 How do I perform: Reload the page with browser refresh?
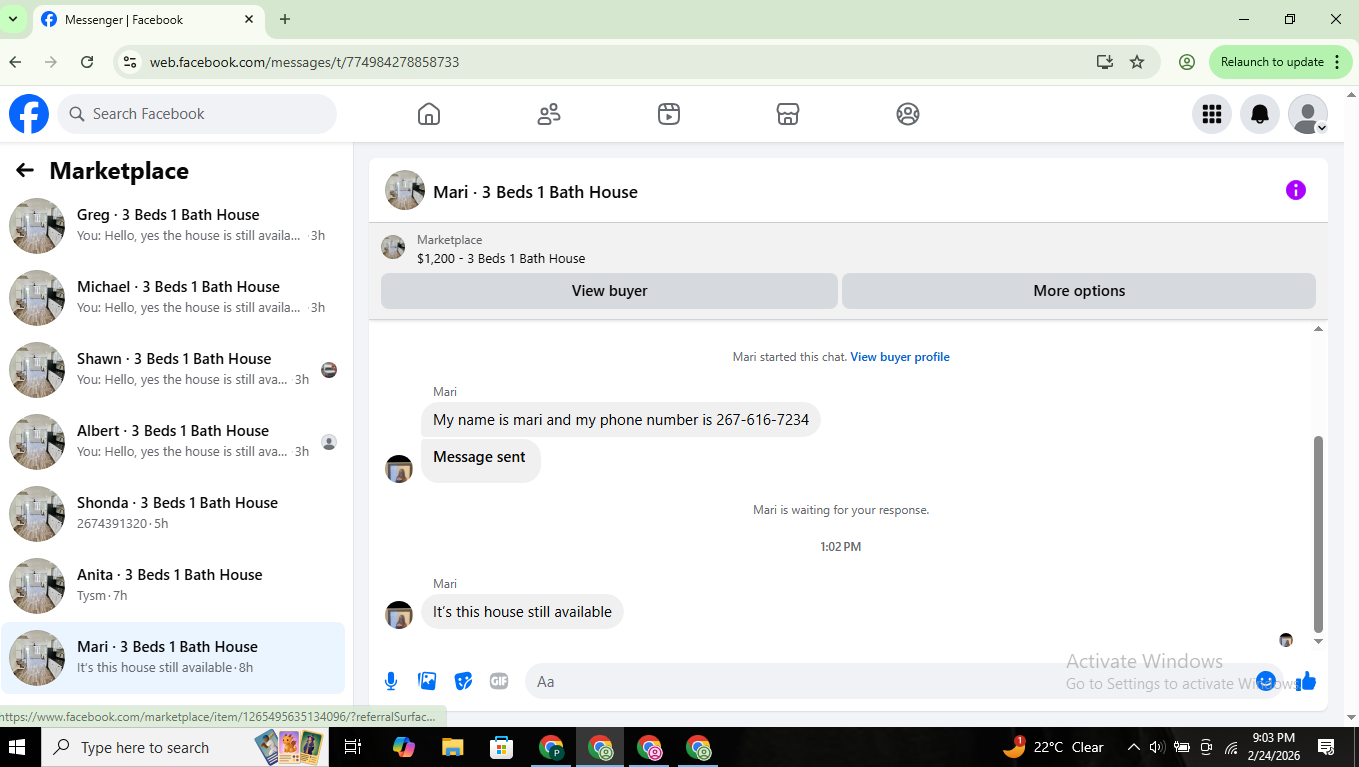pos(87,62)
